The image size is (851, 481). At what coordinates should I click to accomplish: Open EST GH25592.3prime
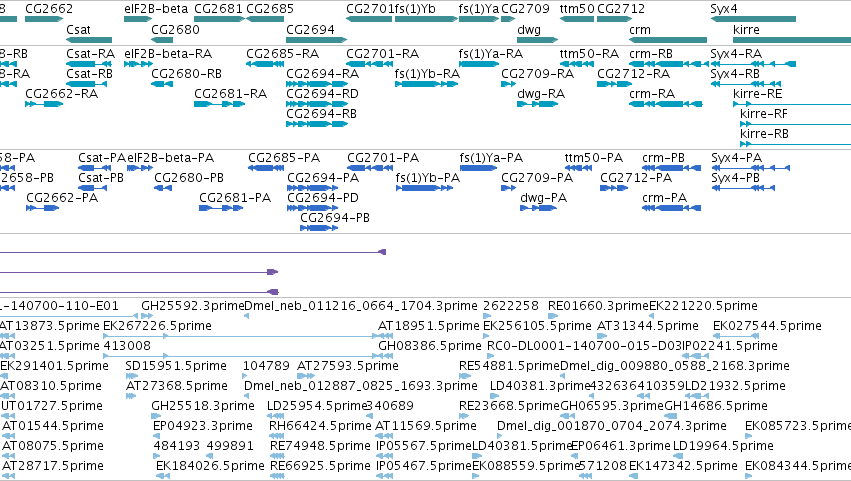(x=147, y=316)
